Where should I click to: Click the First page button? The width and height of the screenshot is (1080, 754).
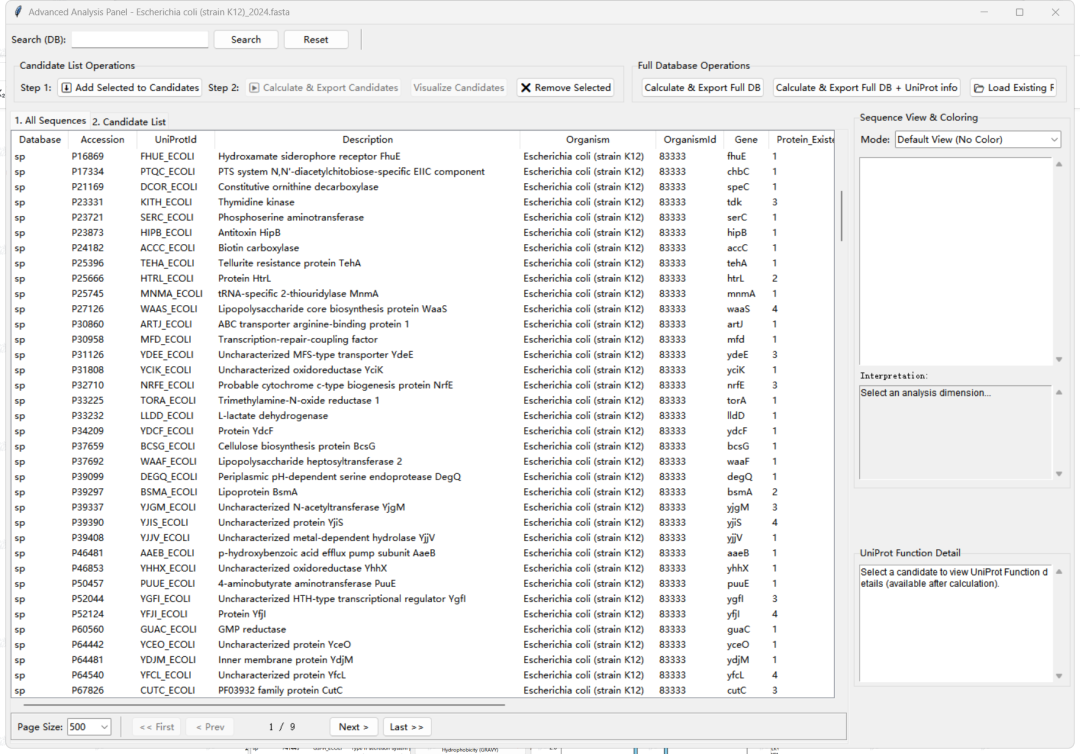point(157,726)
